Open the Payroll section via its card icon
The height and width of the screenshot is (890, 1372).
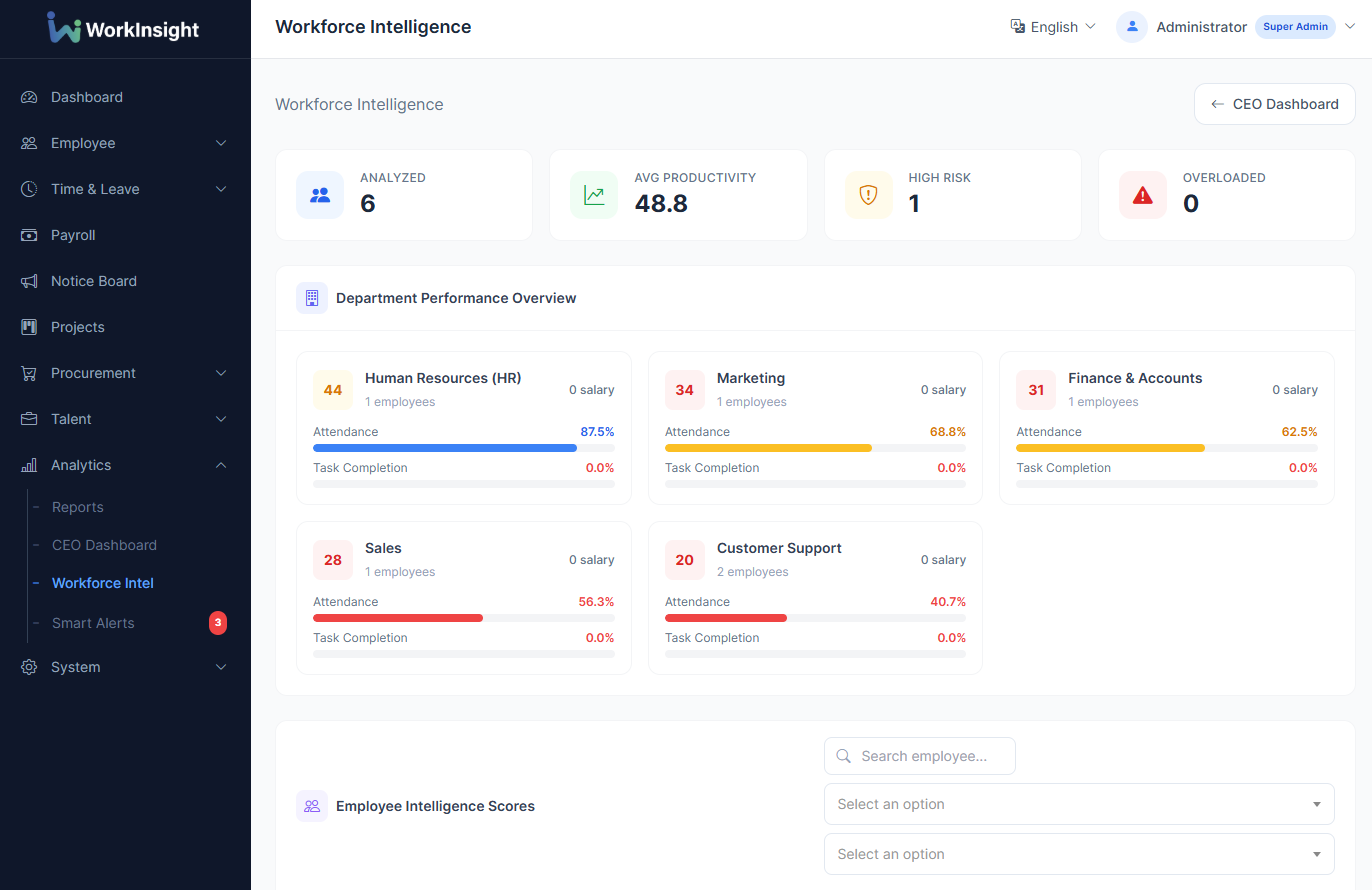pos(29,235)
